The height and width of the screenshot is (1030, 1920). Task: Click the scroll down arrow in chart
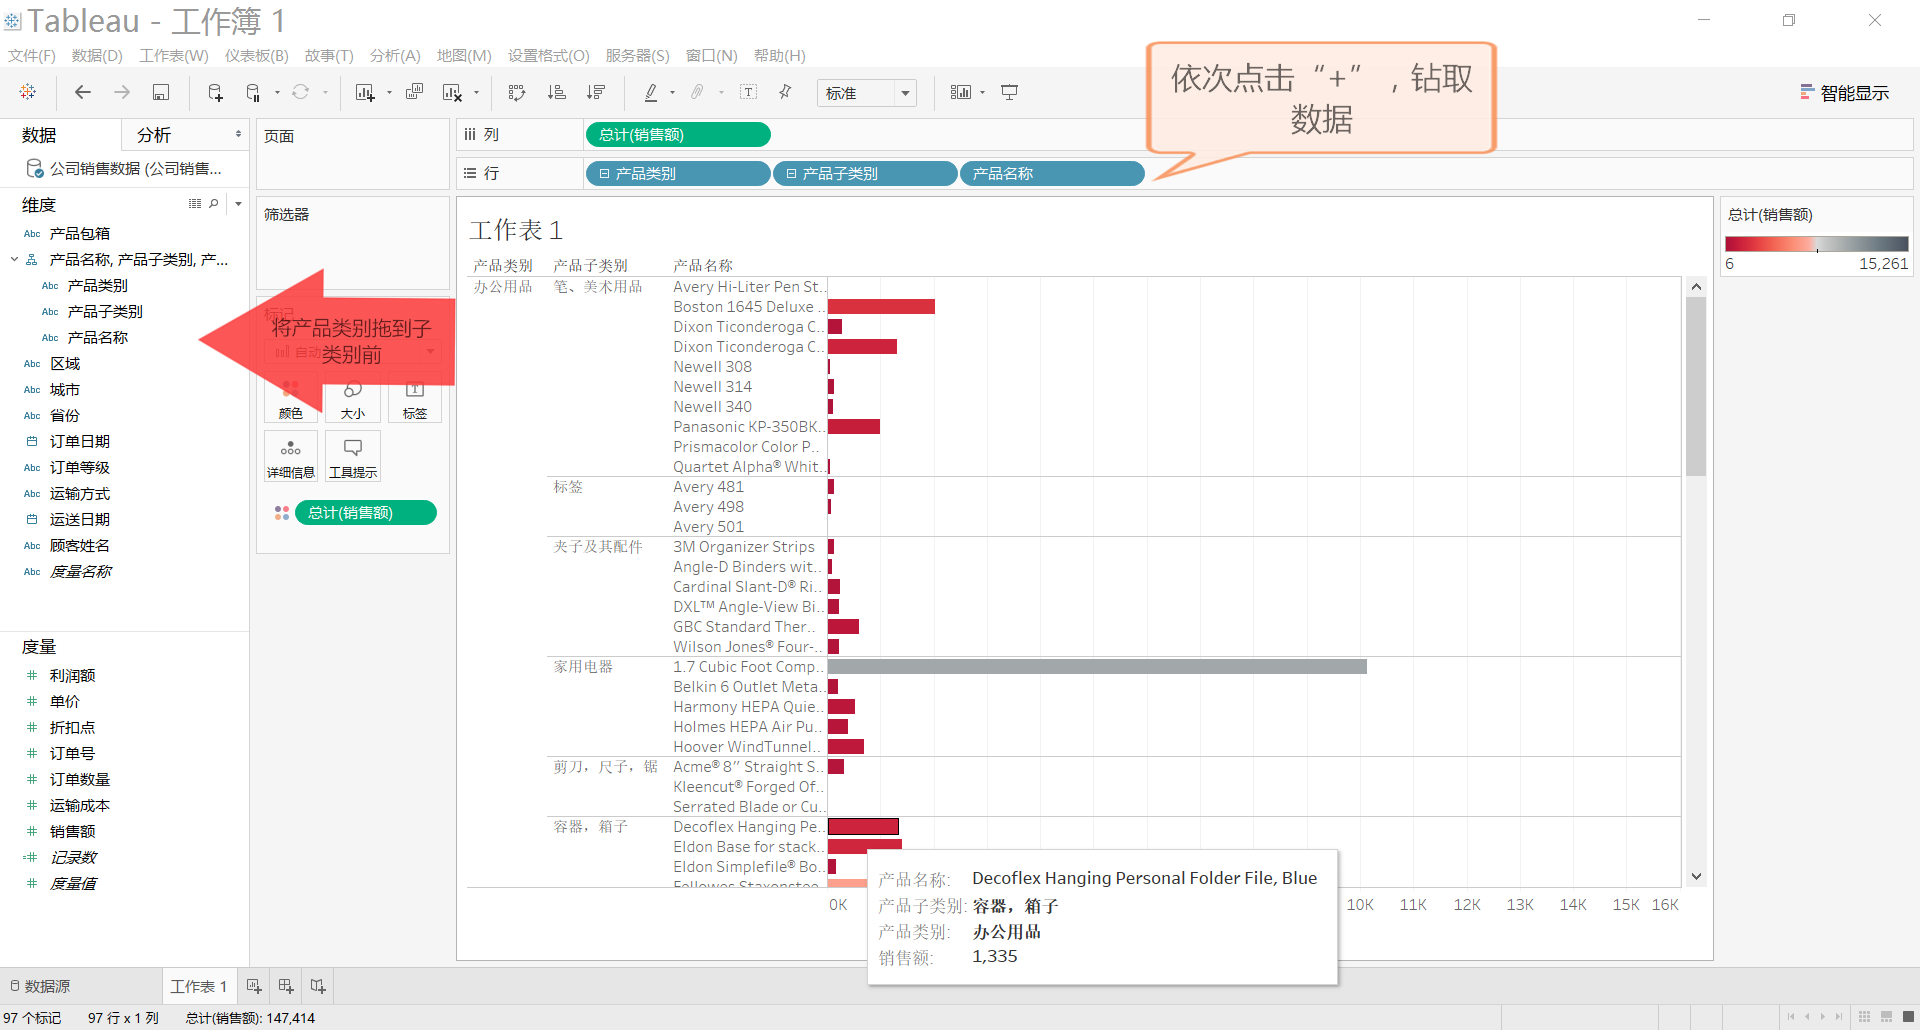1696,877
